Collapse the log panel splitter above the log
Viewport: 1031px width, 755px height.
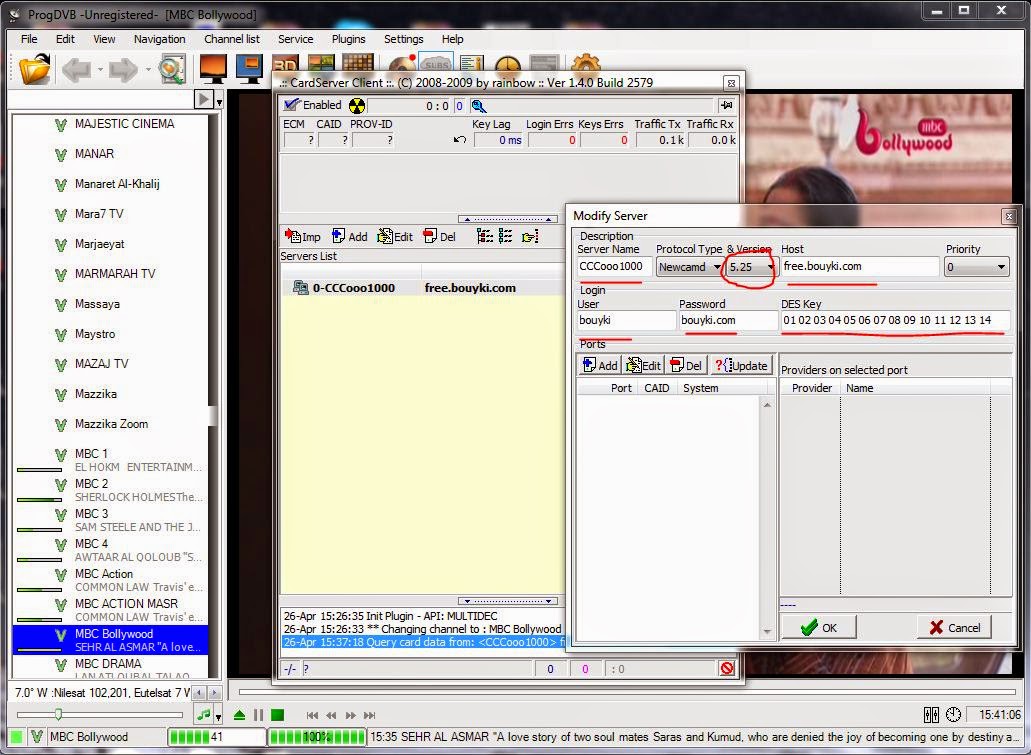[508, 601]
